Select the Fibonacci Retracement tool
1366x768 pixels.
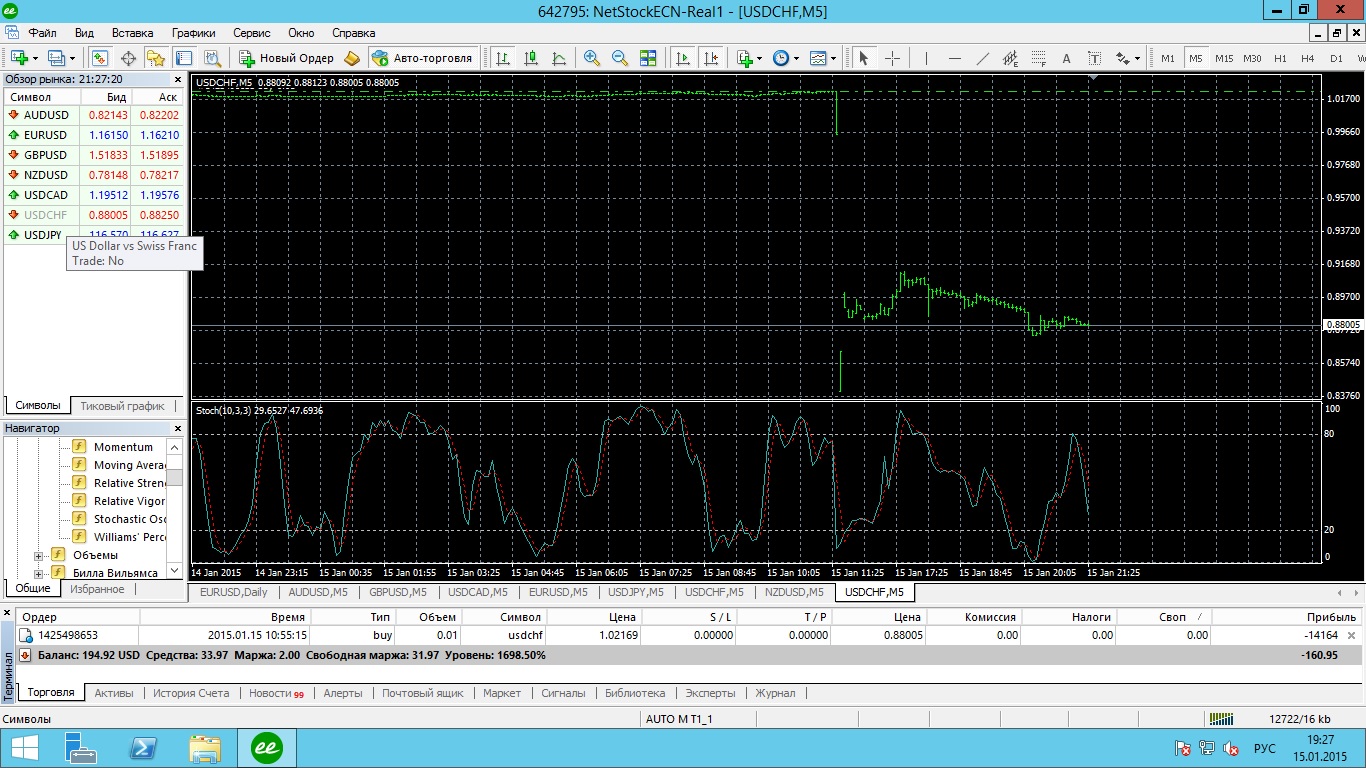click(1038, 58)
